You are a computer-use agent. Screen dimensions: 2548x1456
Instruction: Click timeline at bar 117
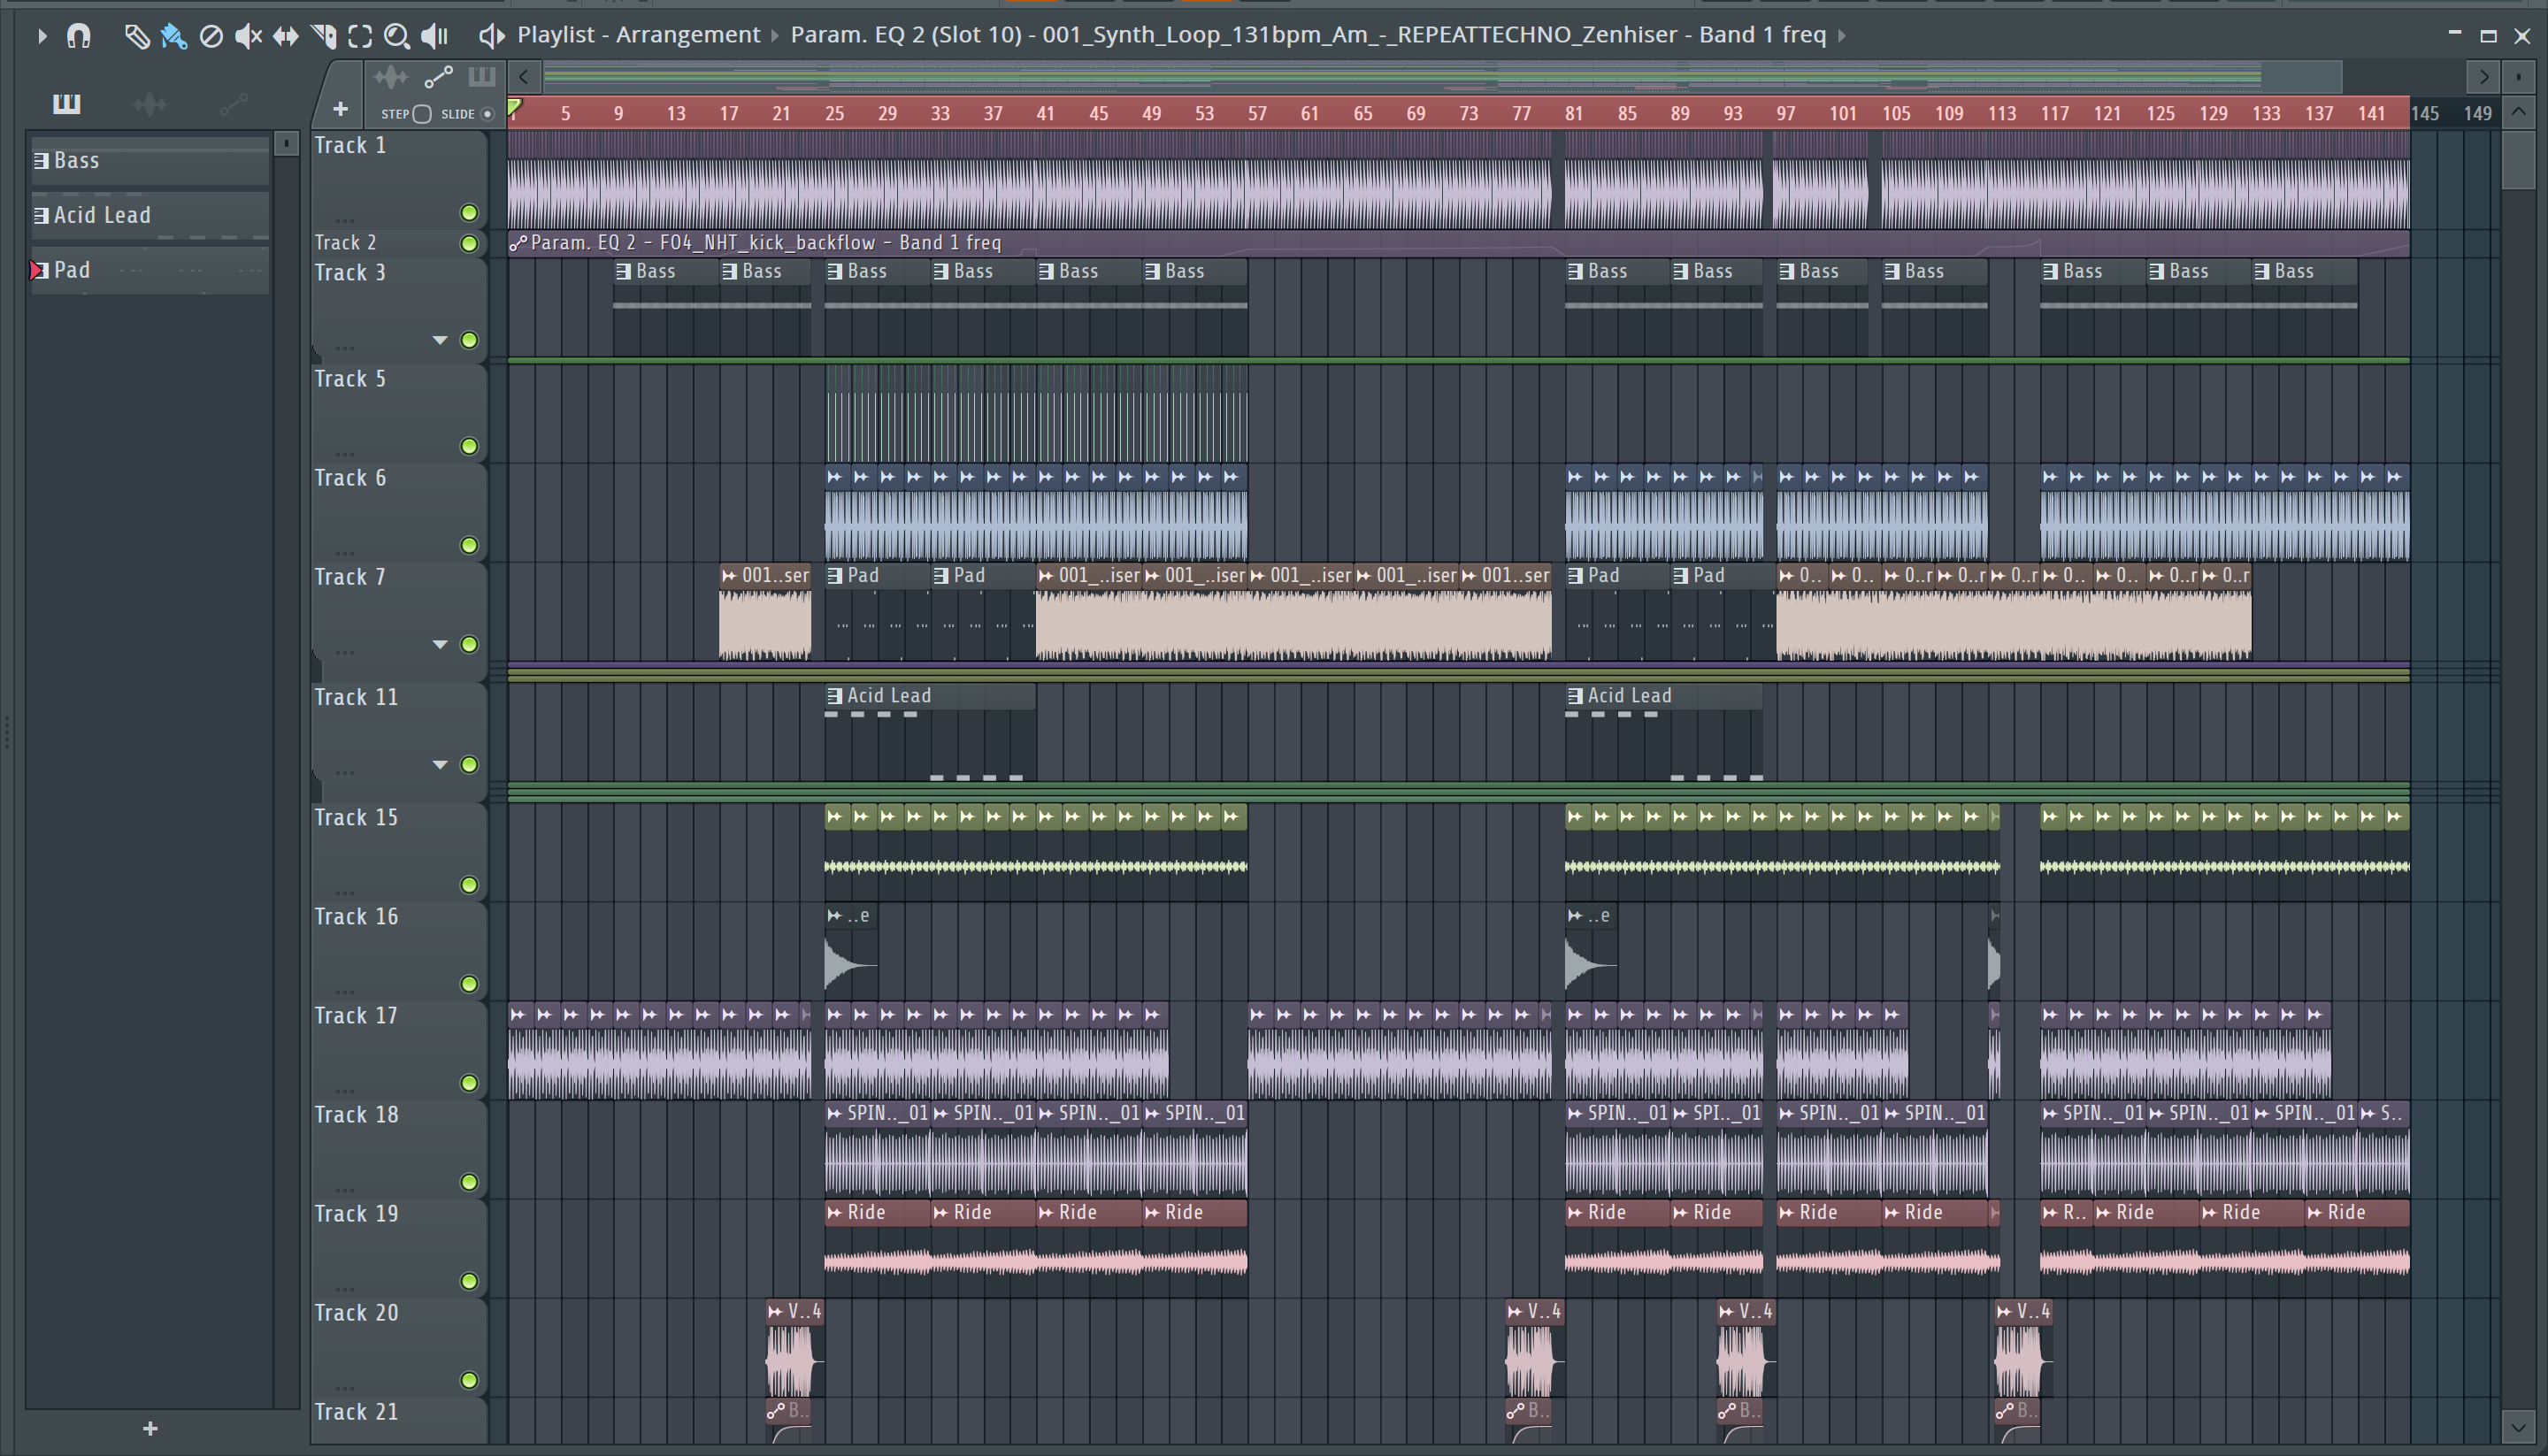pyautogui.click(x=2054, y=113)
